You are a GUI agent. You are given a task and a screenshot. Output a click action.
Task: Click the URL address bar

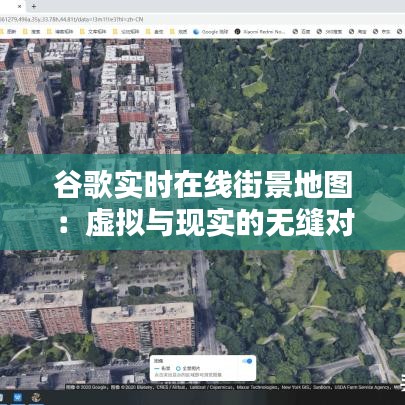(200, 19)
